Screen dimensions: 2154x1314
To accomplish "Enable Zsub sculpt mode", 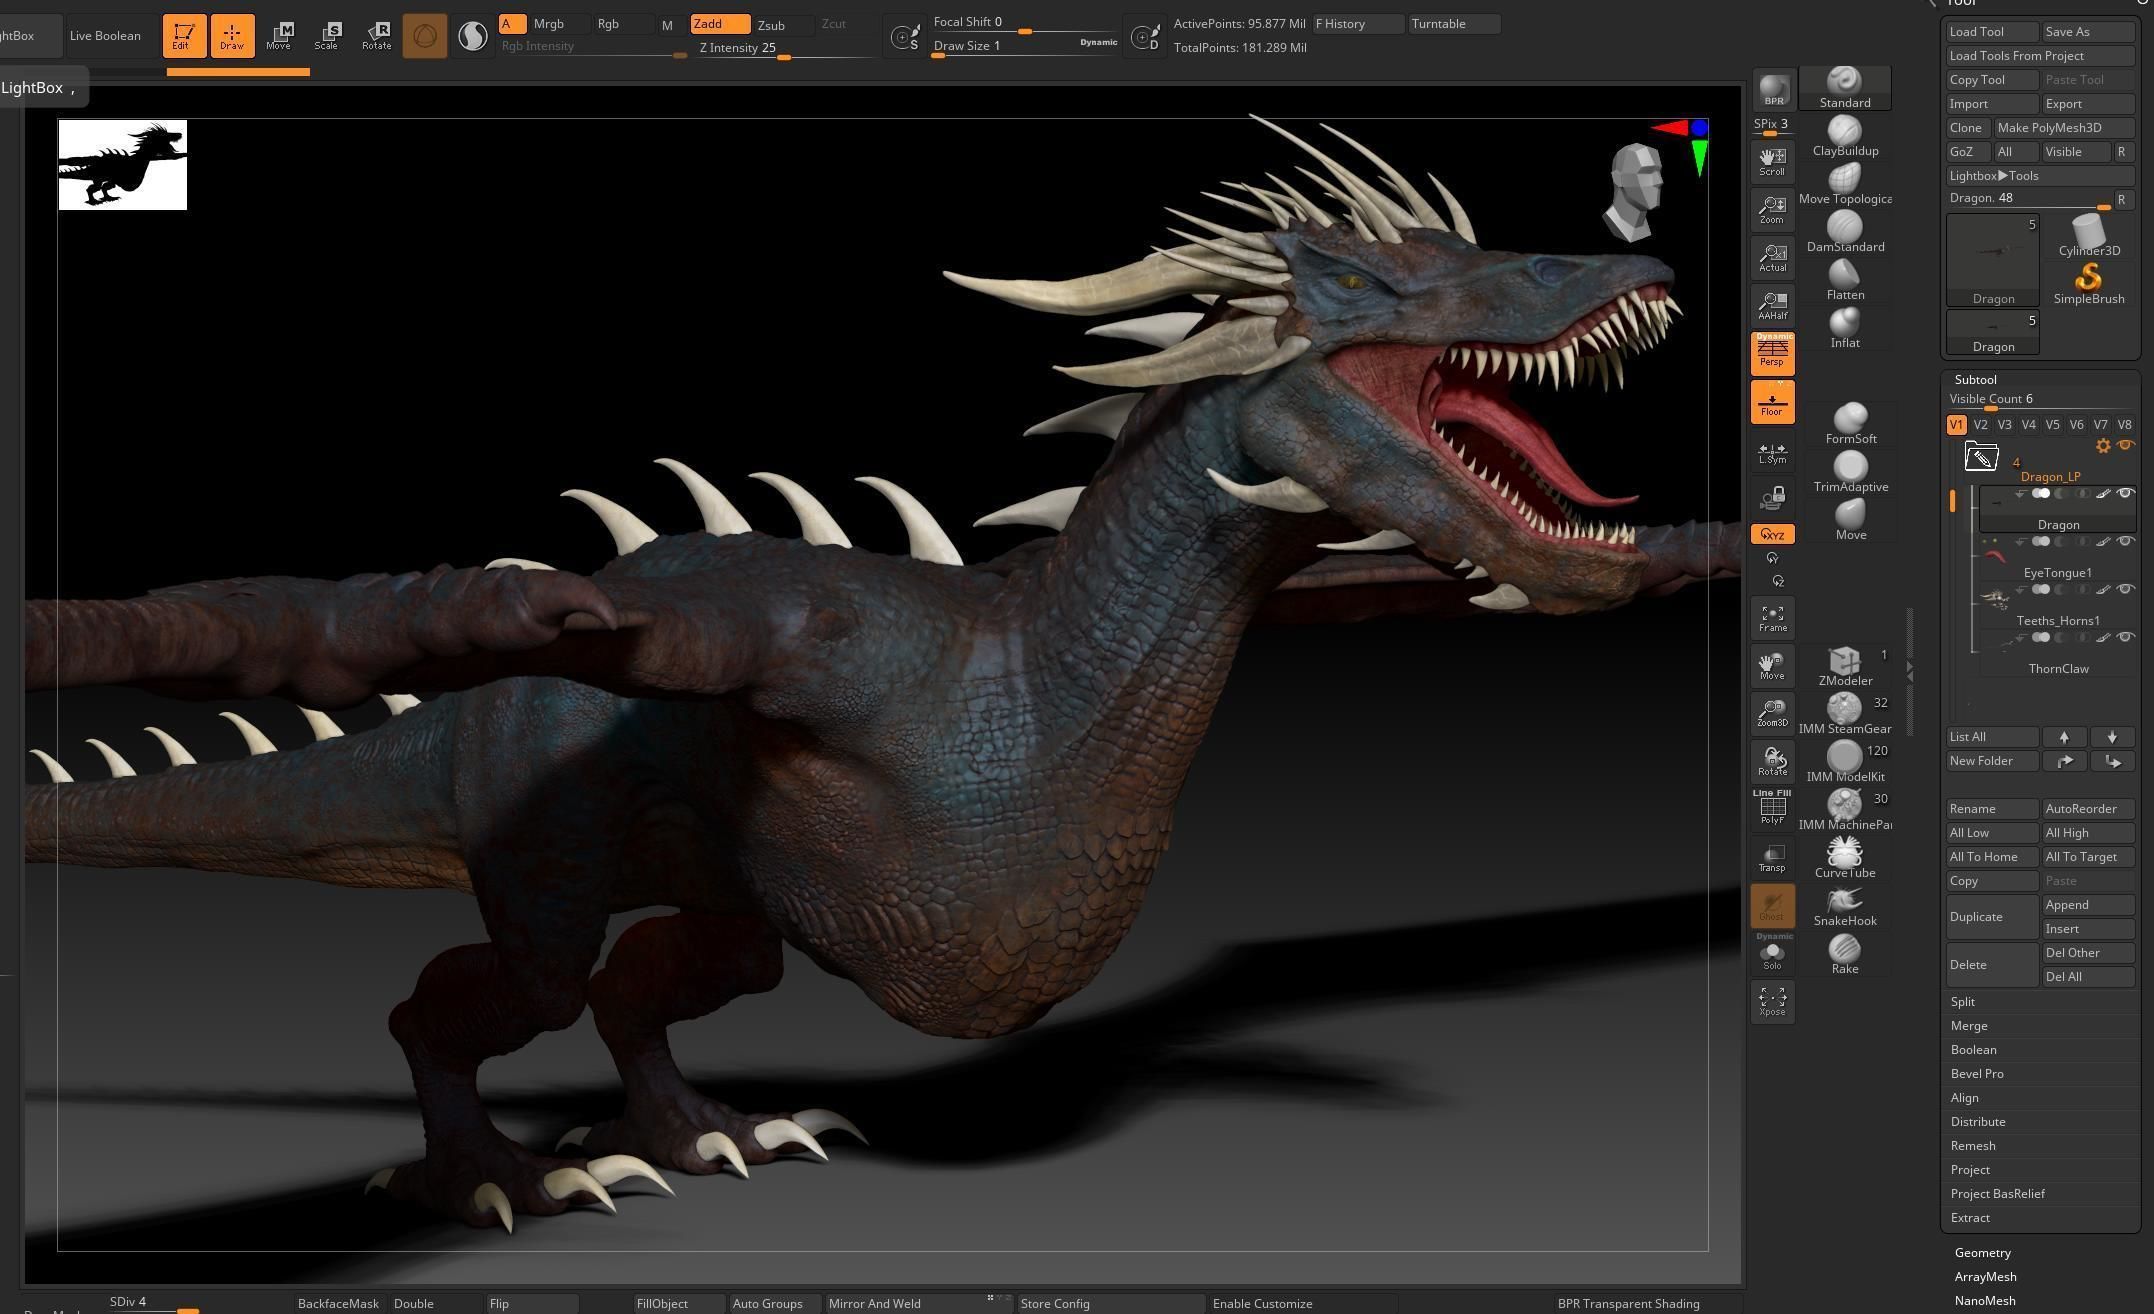I will (x=783, y=24).
